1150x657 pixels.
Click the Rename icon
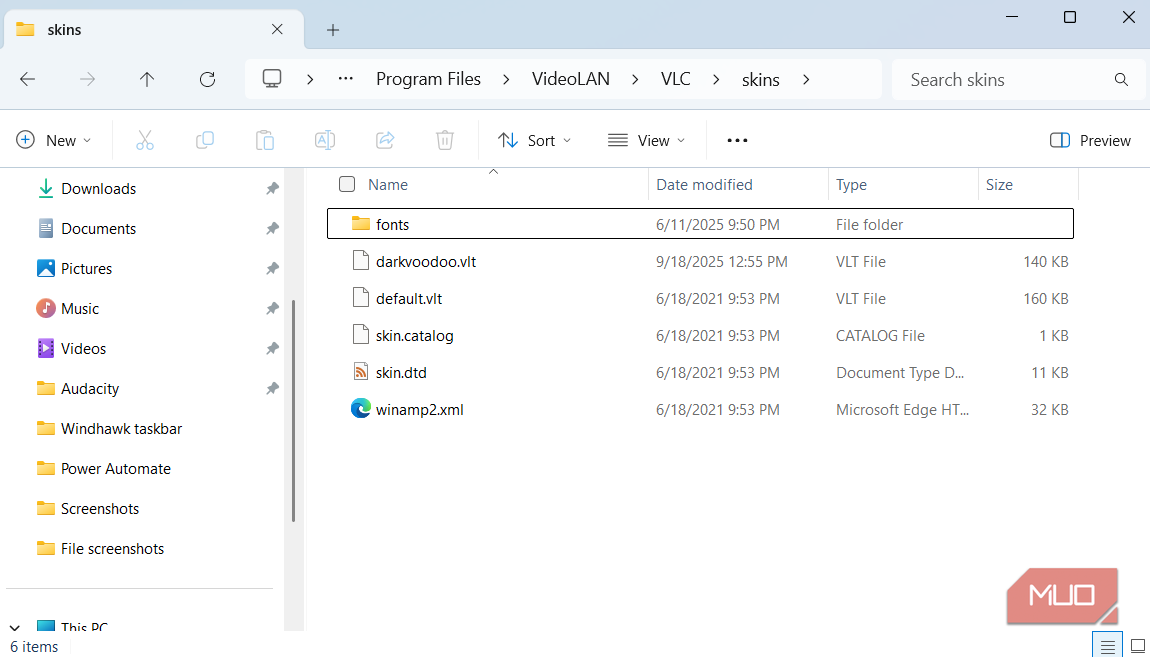(325, 140)
